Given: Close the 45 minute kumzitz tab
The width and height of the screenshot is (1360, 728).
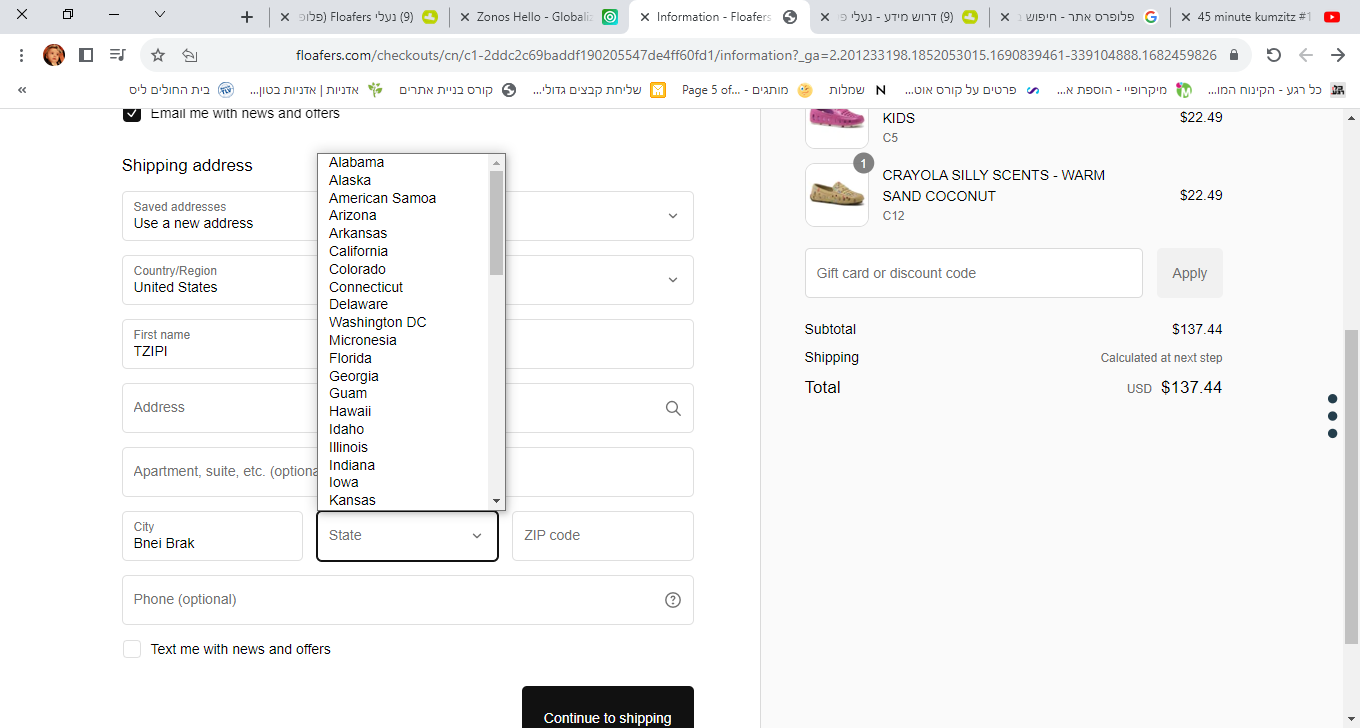Looking at the screenshot, I should [1186, 17].
